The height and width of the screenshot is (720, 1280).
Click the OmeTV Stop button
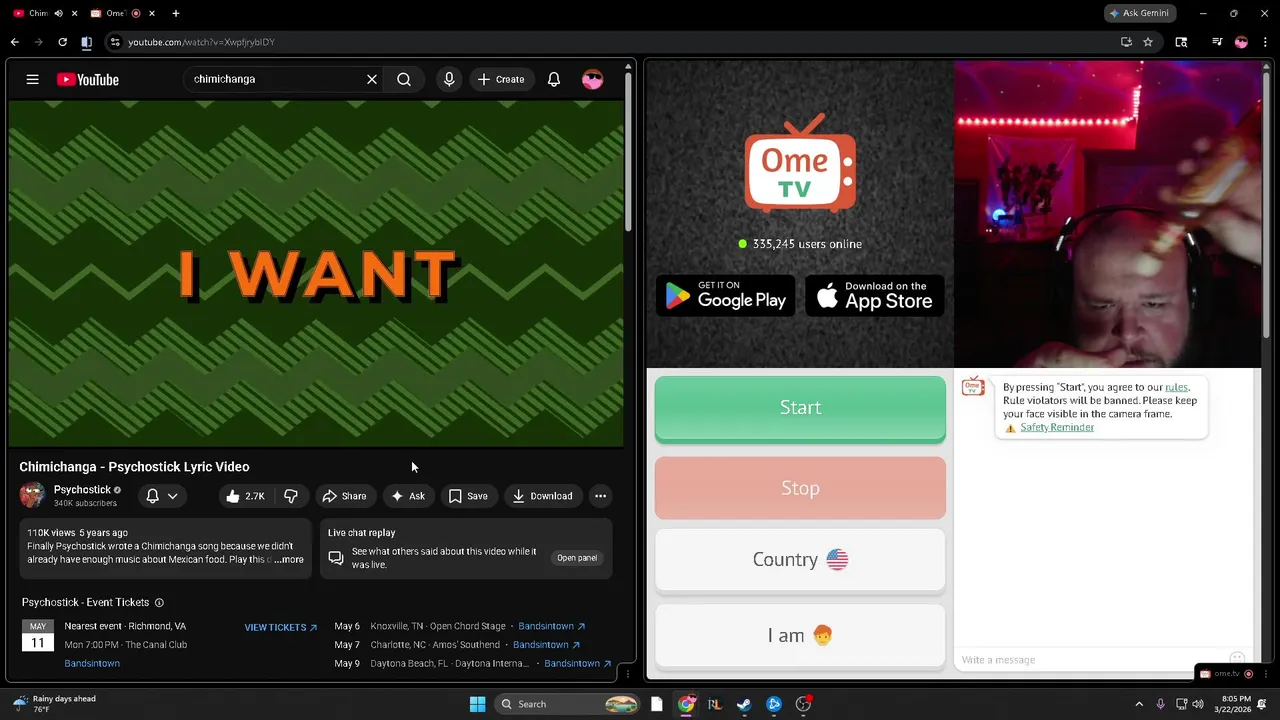[800, 488]
